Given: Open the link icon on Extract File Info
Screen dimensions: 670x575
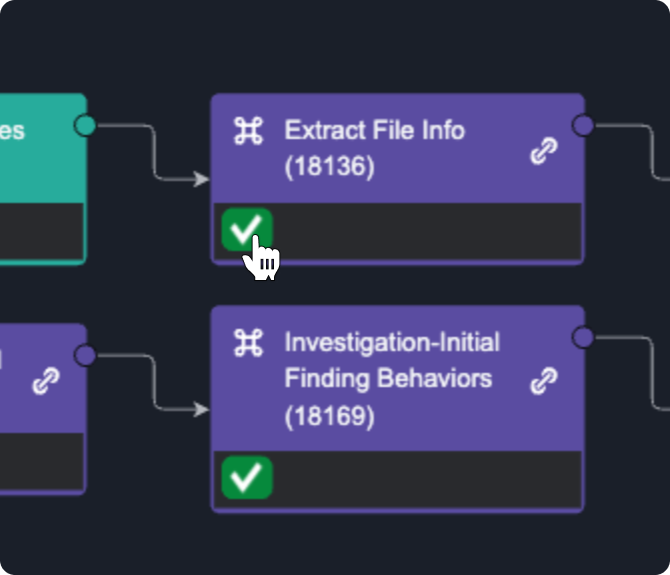Looking at the screenshot, I should pos(543,152).
